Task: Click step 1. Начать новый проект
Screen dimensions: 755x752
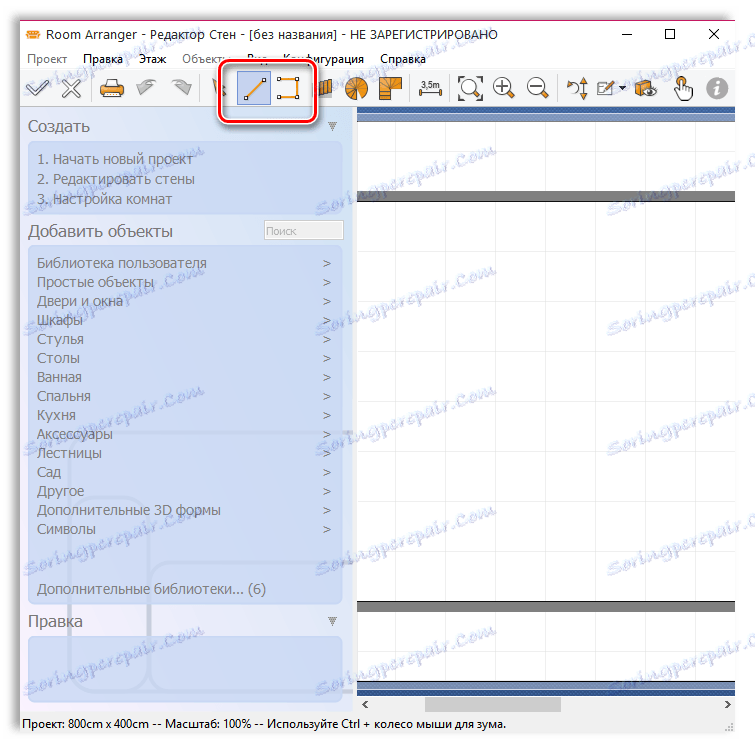Action: click(x=115, y=159)
